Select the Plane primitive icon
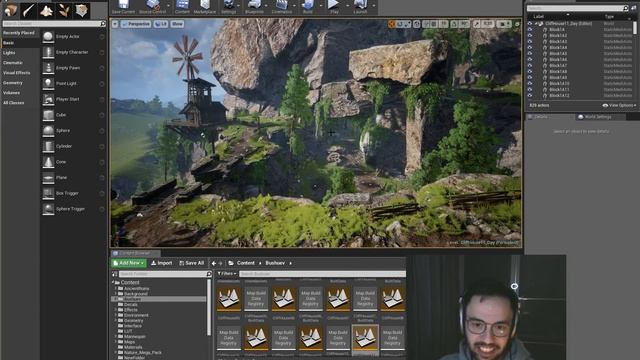This screenshot has height=360, width=640. tap(48, 178)
